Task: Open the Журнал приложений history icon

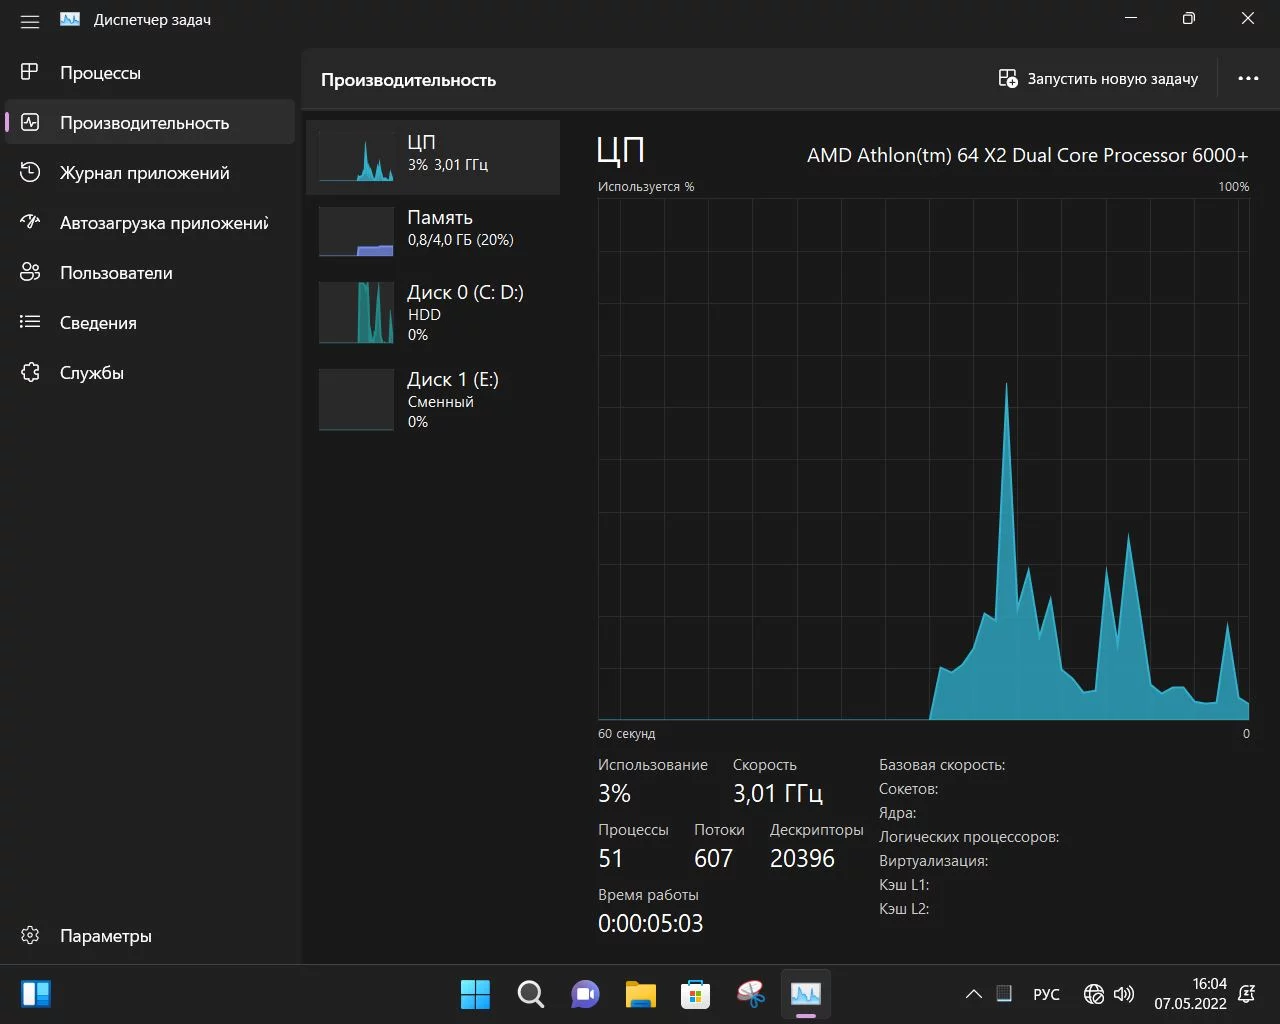Action: 30,172
